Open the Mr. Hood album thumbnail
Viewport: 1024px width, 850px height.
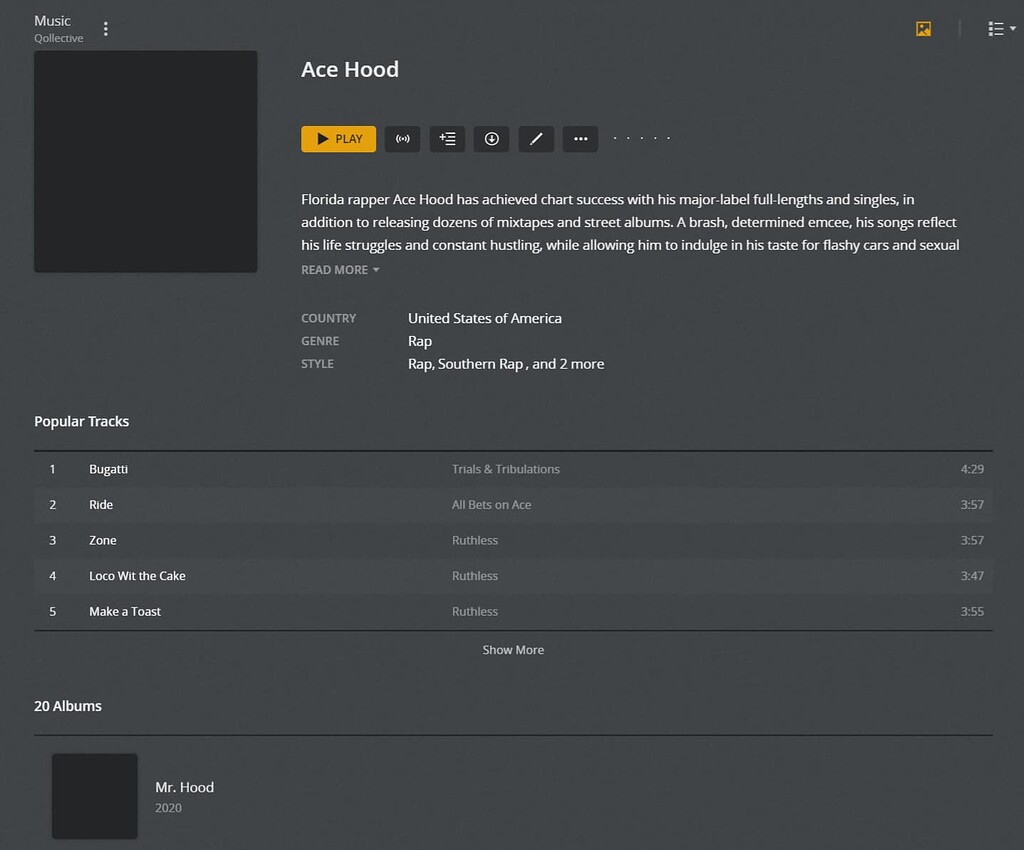(94, 796)
